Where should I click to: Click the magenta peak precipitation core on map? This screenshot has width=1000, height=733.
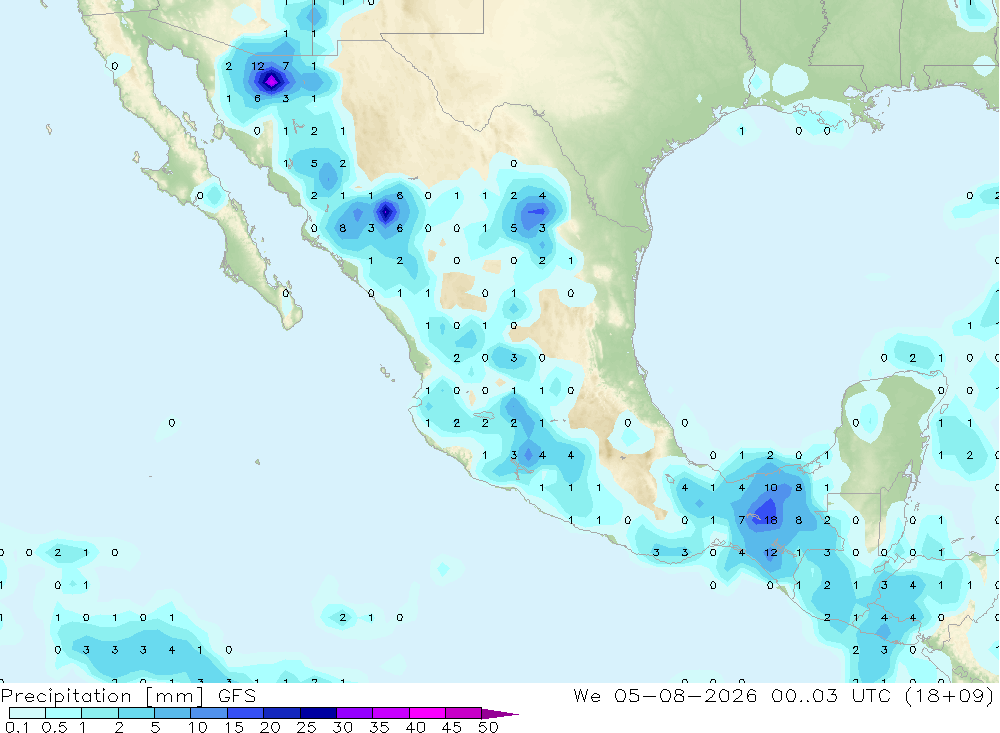click(x=272, y=81)
